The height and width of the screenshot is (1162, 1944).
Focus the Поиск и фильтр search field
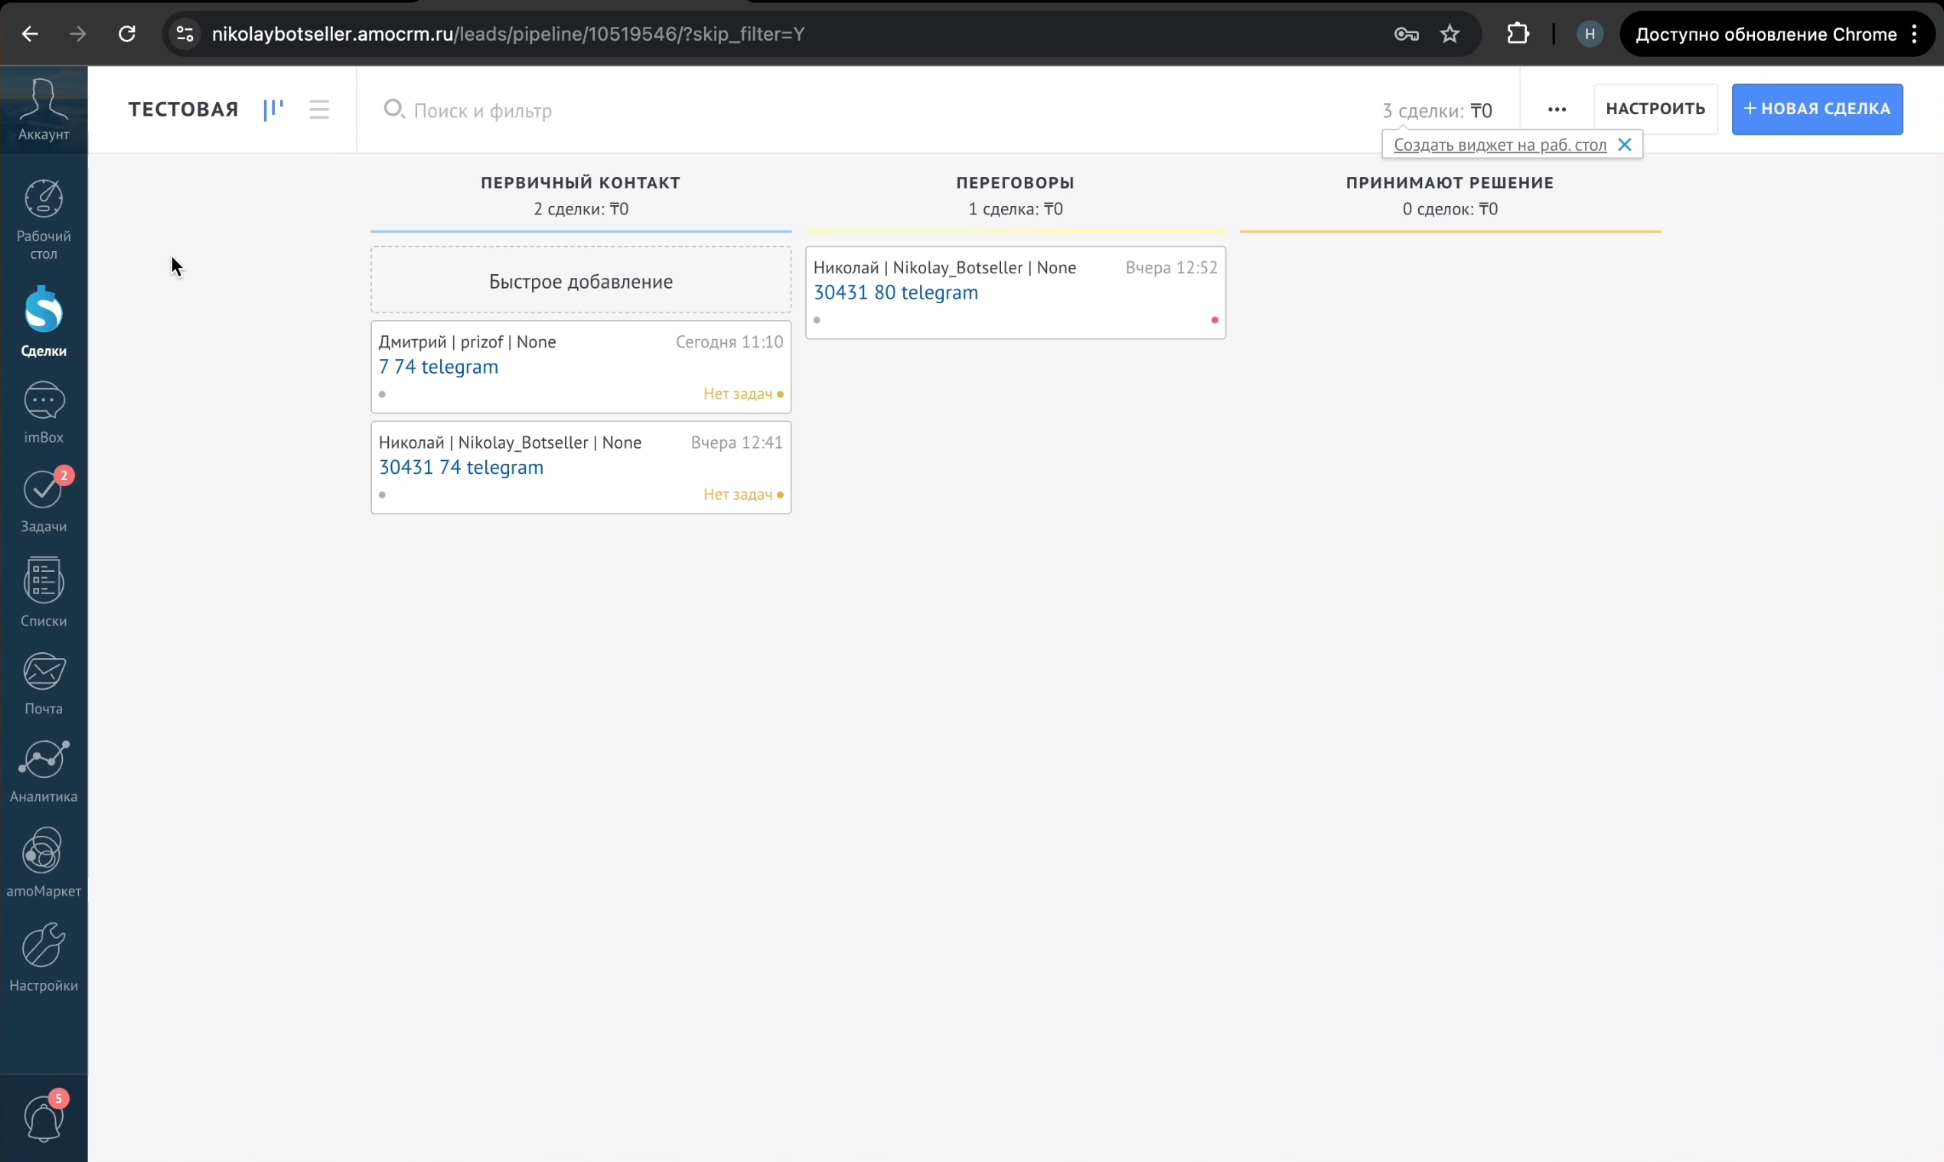point(482,110)
